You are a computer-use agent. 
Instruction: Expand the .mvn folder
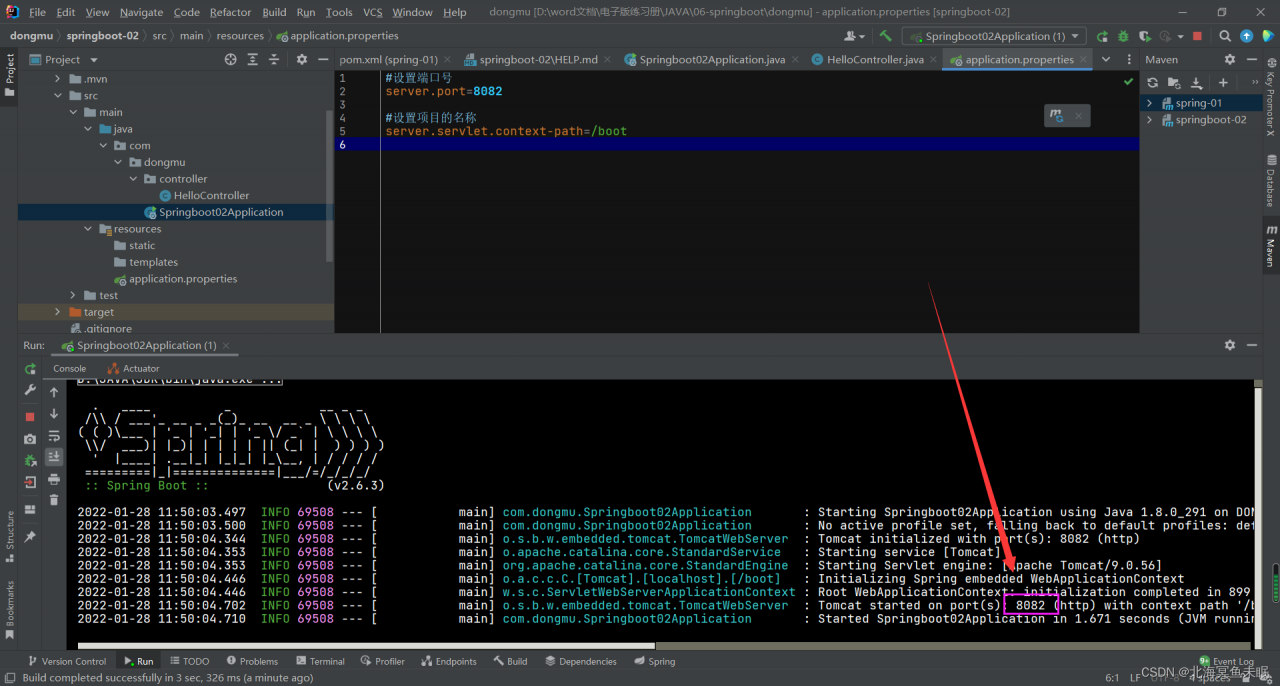click(58, 79)
